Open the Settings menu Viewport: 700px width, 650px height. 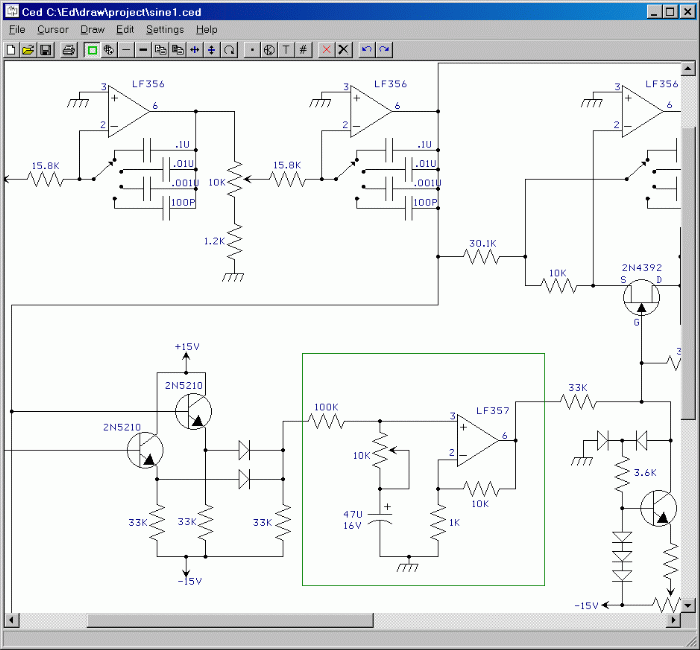coord(165,30)
